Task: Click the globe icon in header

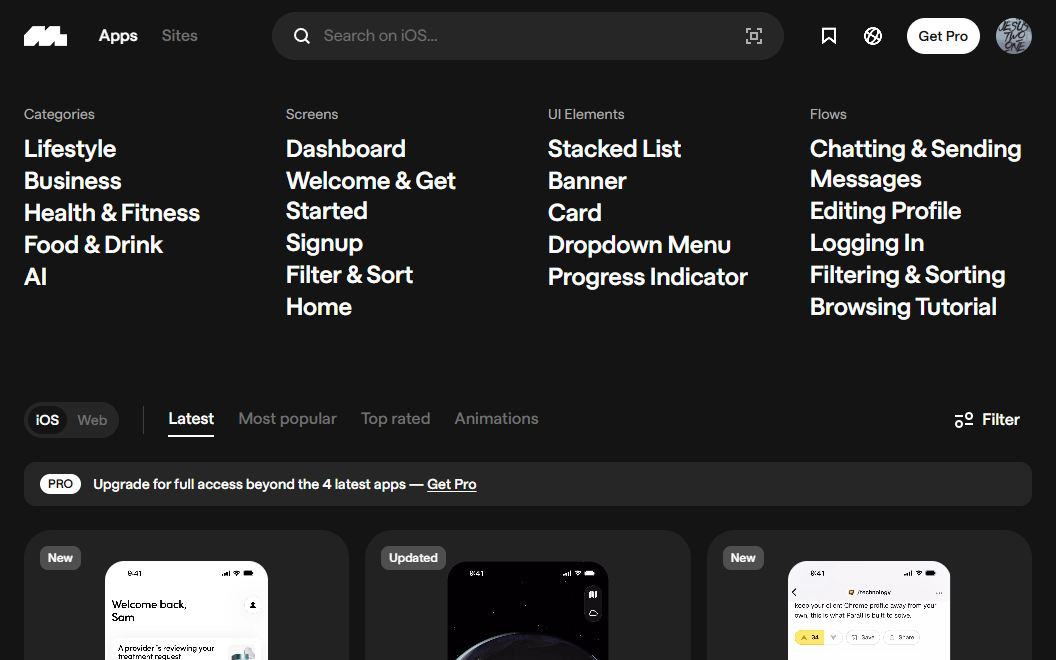Action: tap(873, 36)
